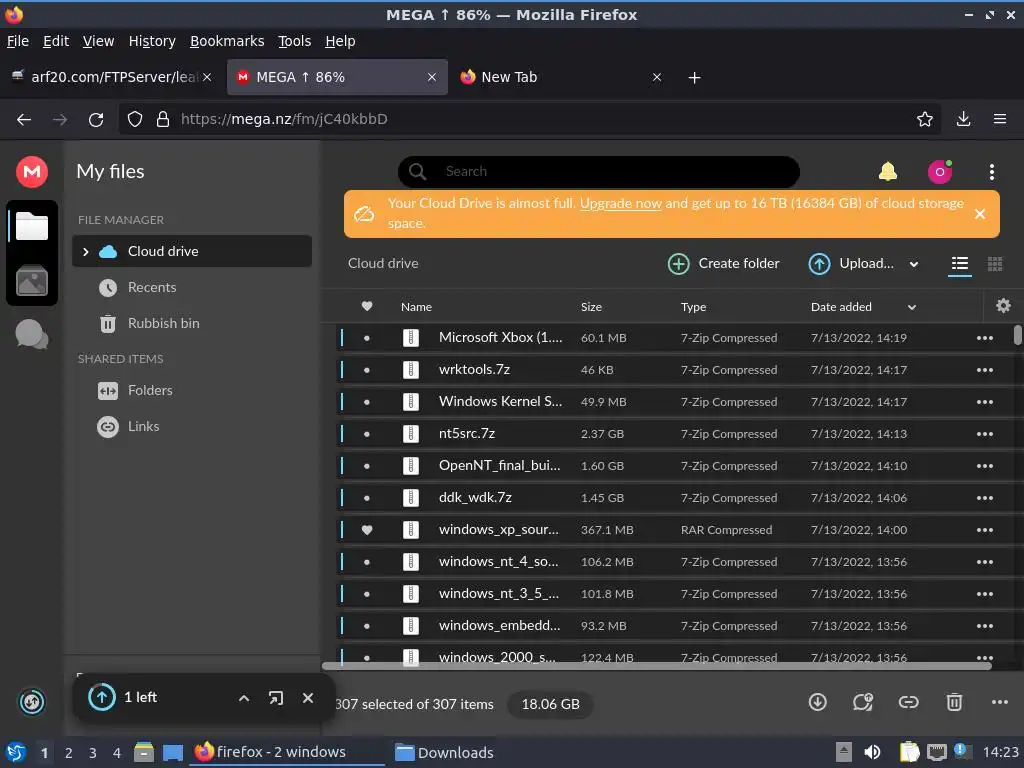Sort files by Type column

693,306
